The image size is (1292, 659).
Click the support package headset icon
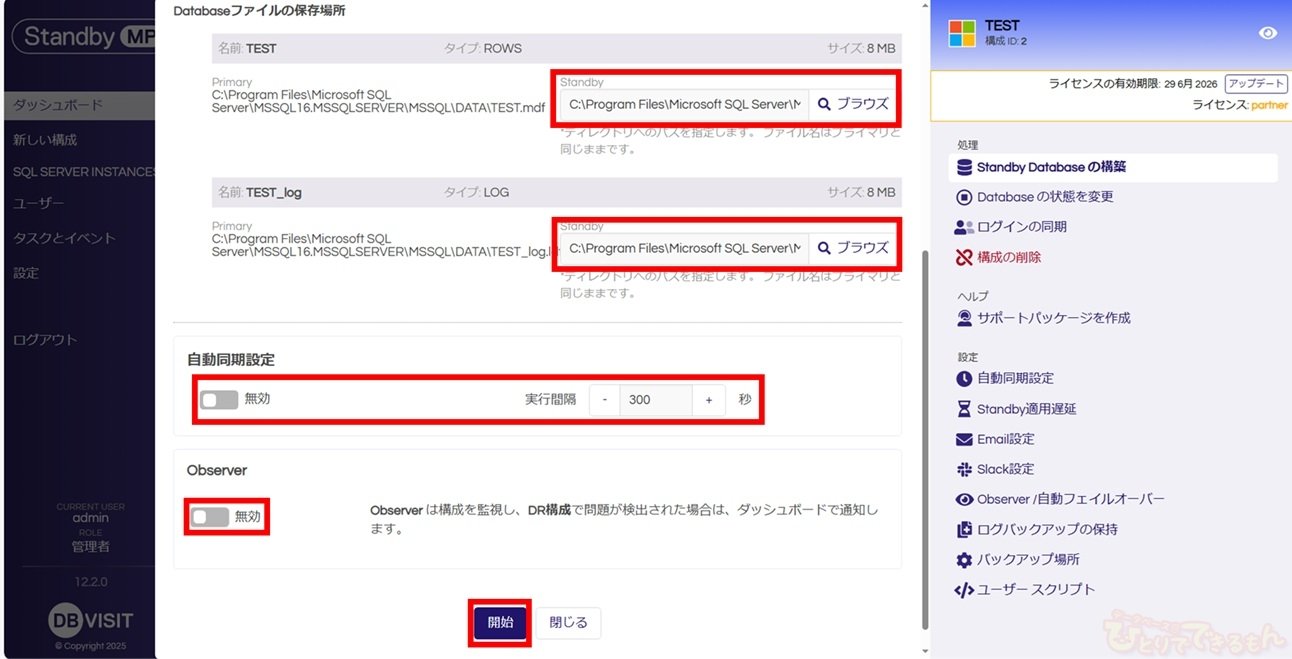pyautogui.click(x=964, y=318)
